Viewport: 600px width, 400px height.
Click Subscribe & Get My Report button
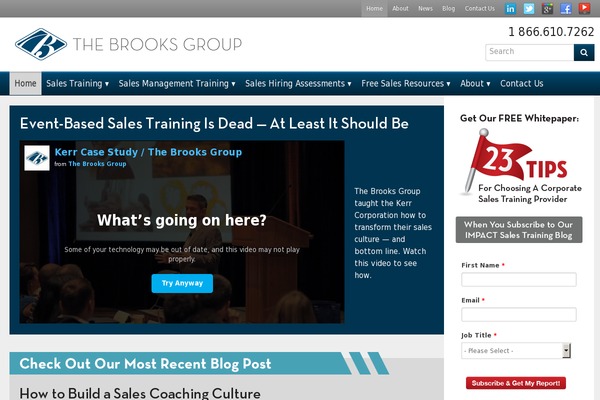pos(515,383)
